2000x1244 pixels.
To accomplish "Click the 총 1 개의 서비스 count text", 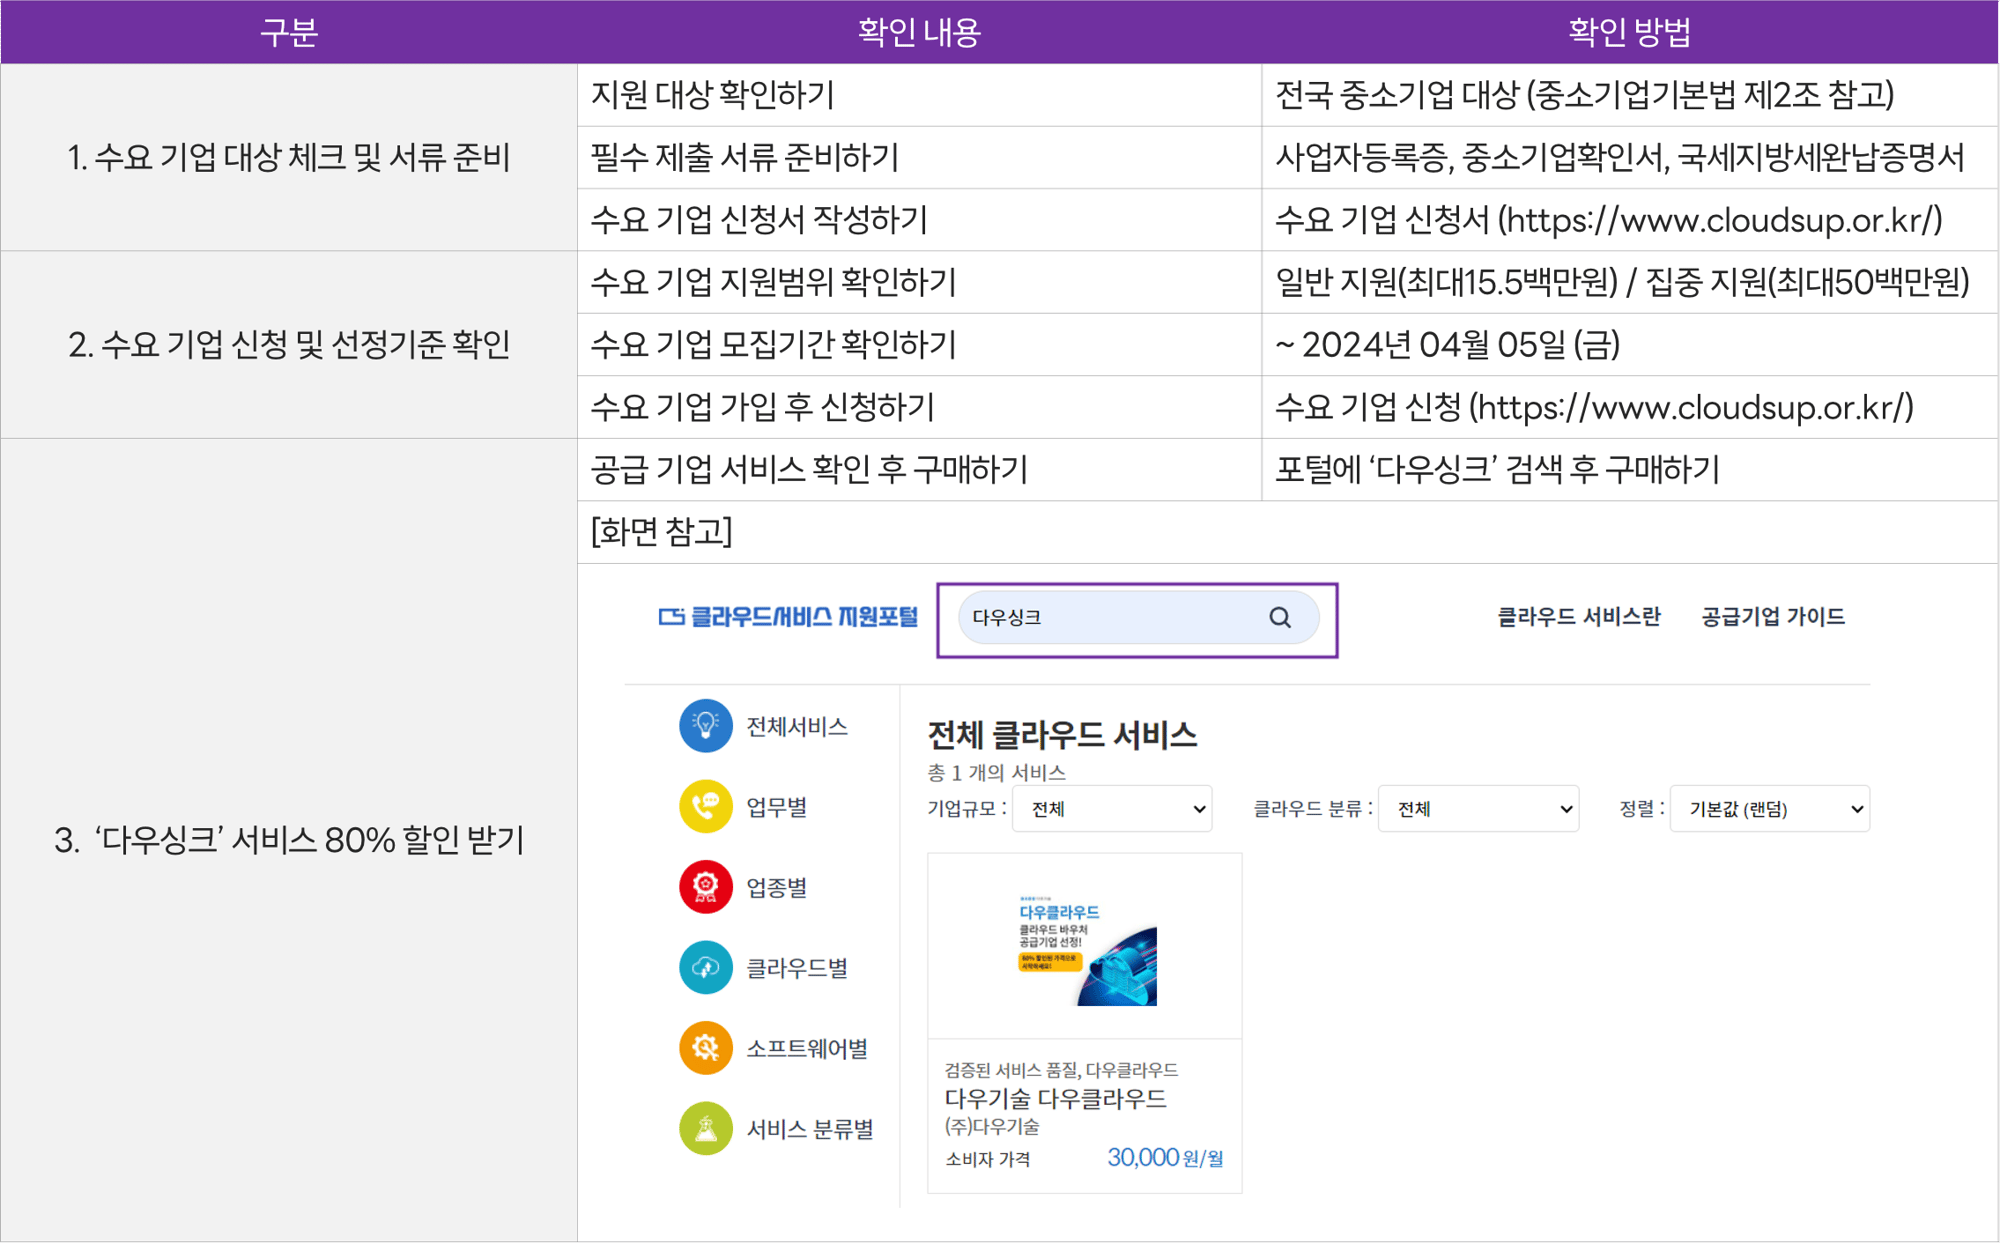I will [996, 772].
